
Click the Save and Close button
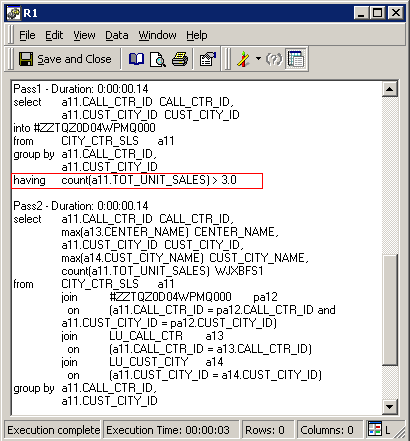click(x=65, y=59)
